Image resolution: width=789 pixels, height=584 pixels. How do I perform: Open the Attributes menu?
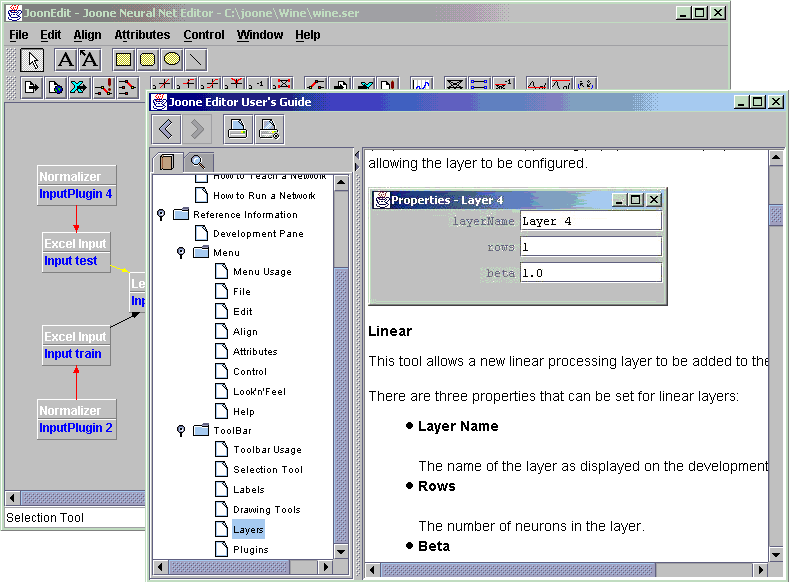tap(142, 35)
